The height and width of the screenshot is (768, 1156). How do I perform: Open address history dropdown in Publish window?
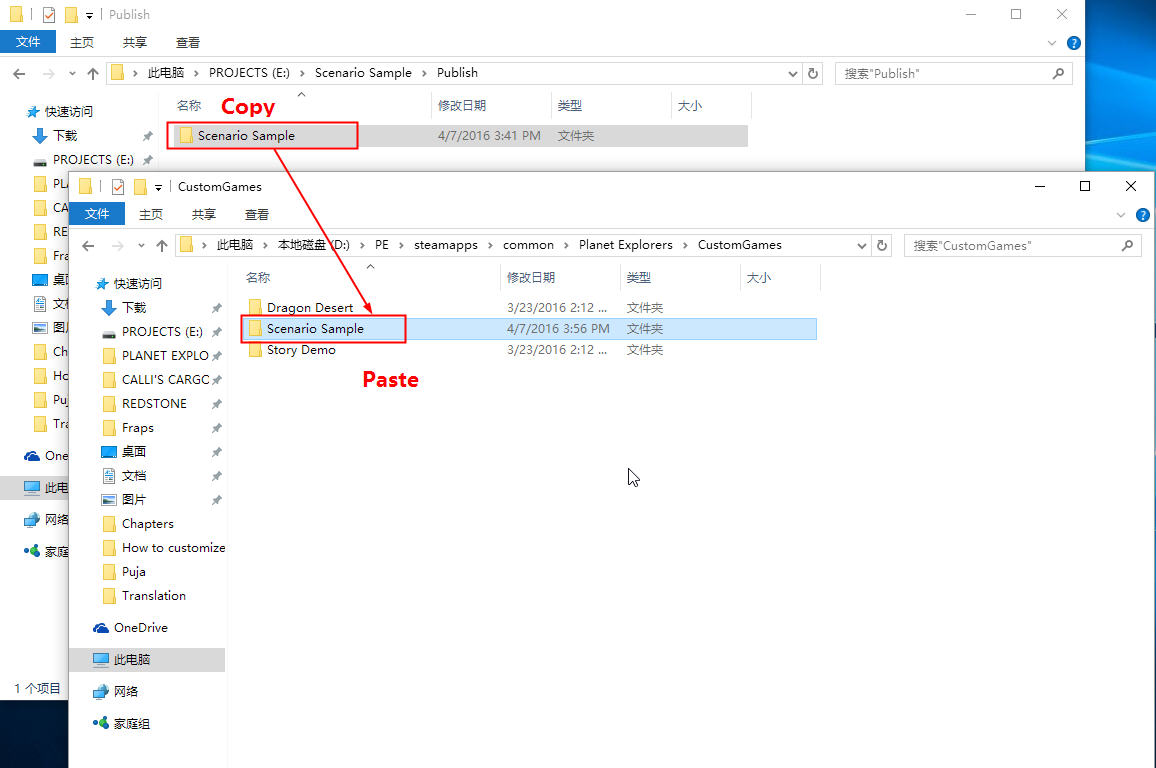click(x=793, y=74)
